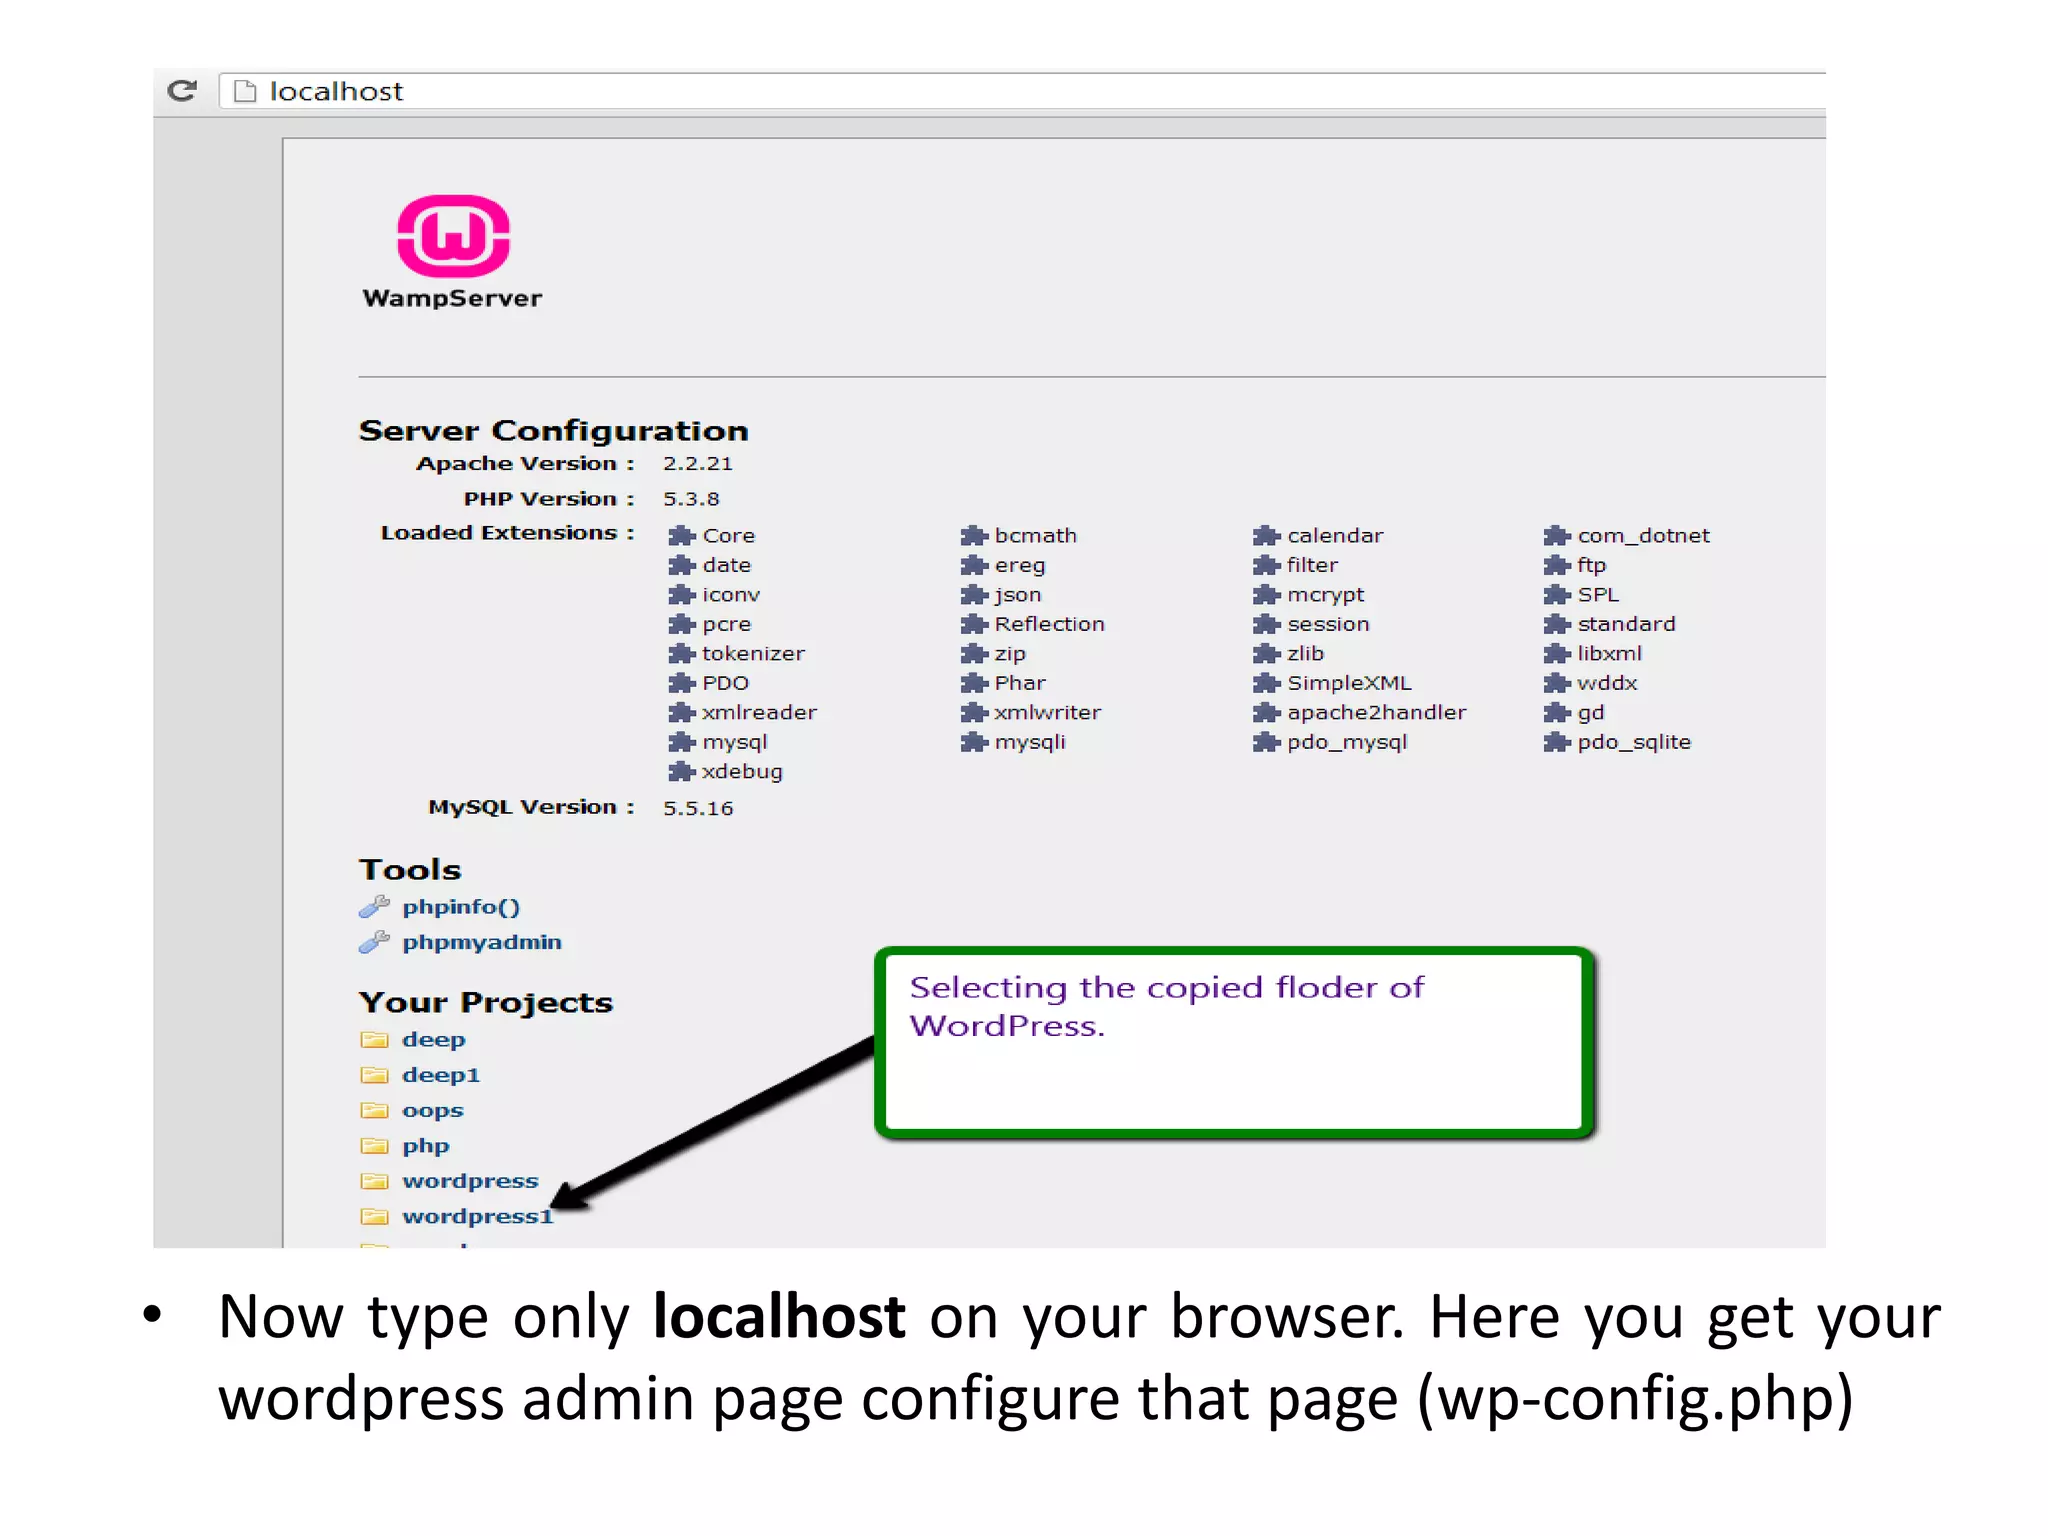Click puzzle icon beside Core extension
Screen dimensions: 2048x1536
[x=681, y=536]
